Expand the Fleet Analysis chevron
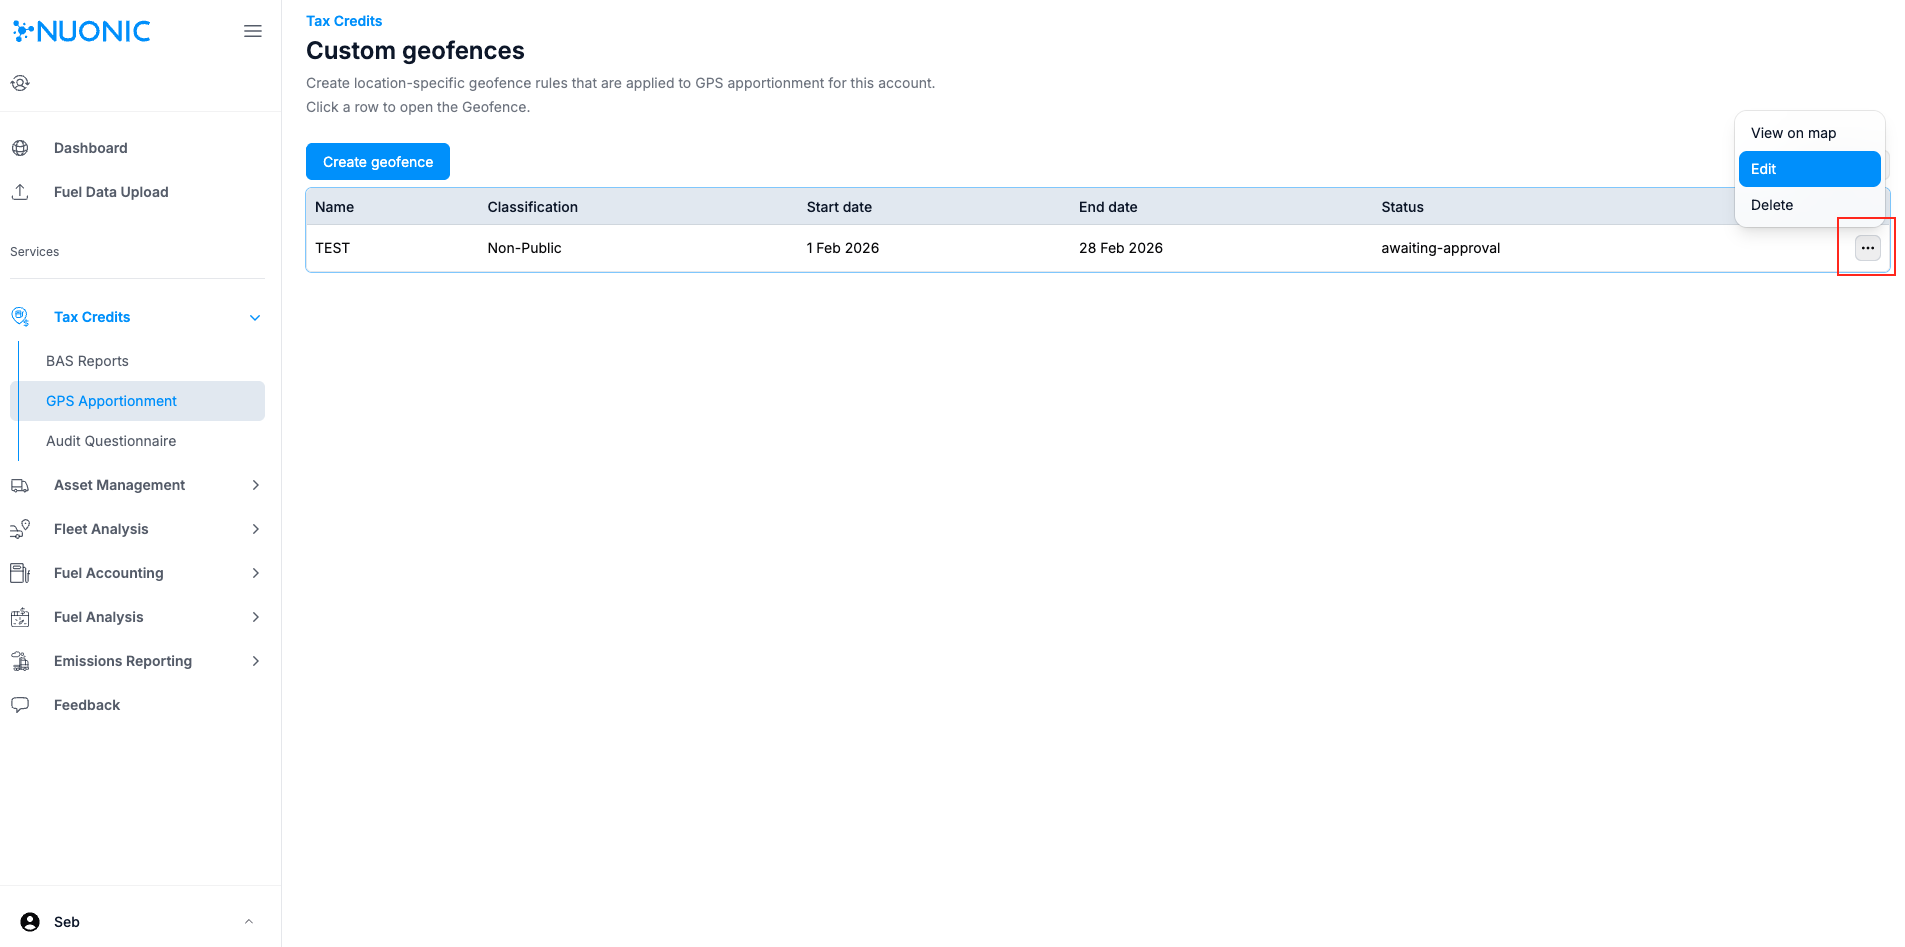1905x947 pixels. pos(256,529)
